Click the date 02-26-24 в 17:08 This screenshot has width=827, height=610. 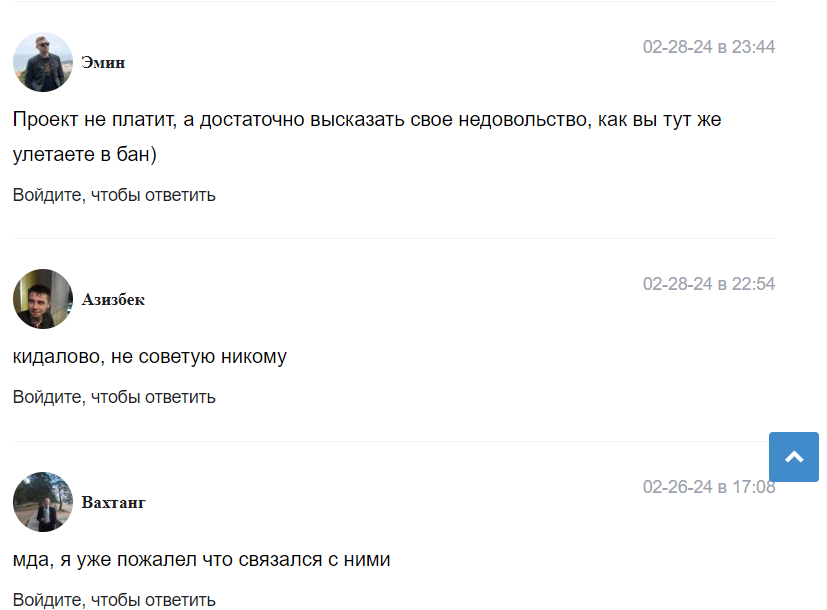(708, 487)
